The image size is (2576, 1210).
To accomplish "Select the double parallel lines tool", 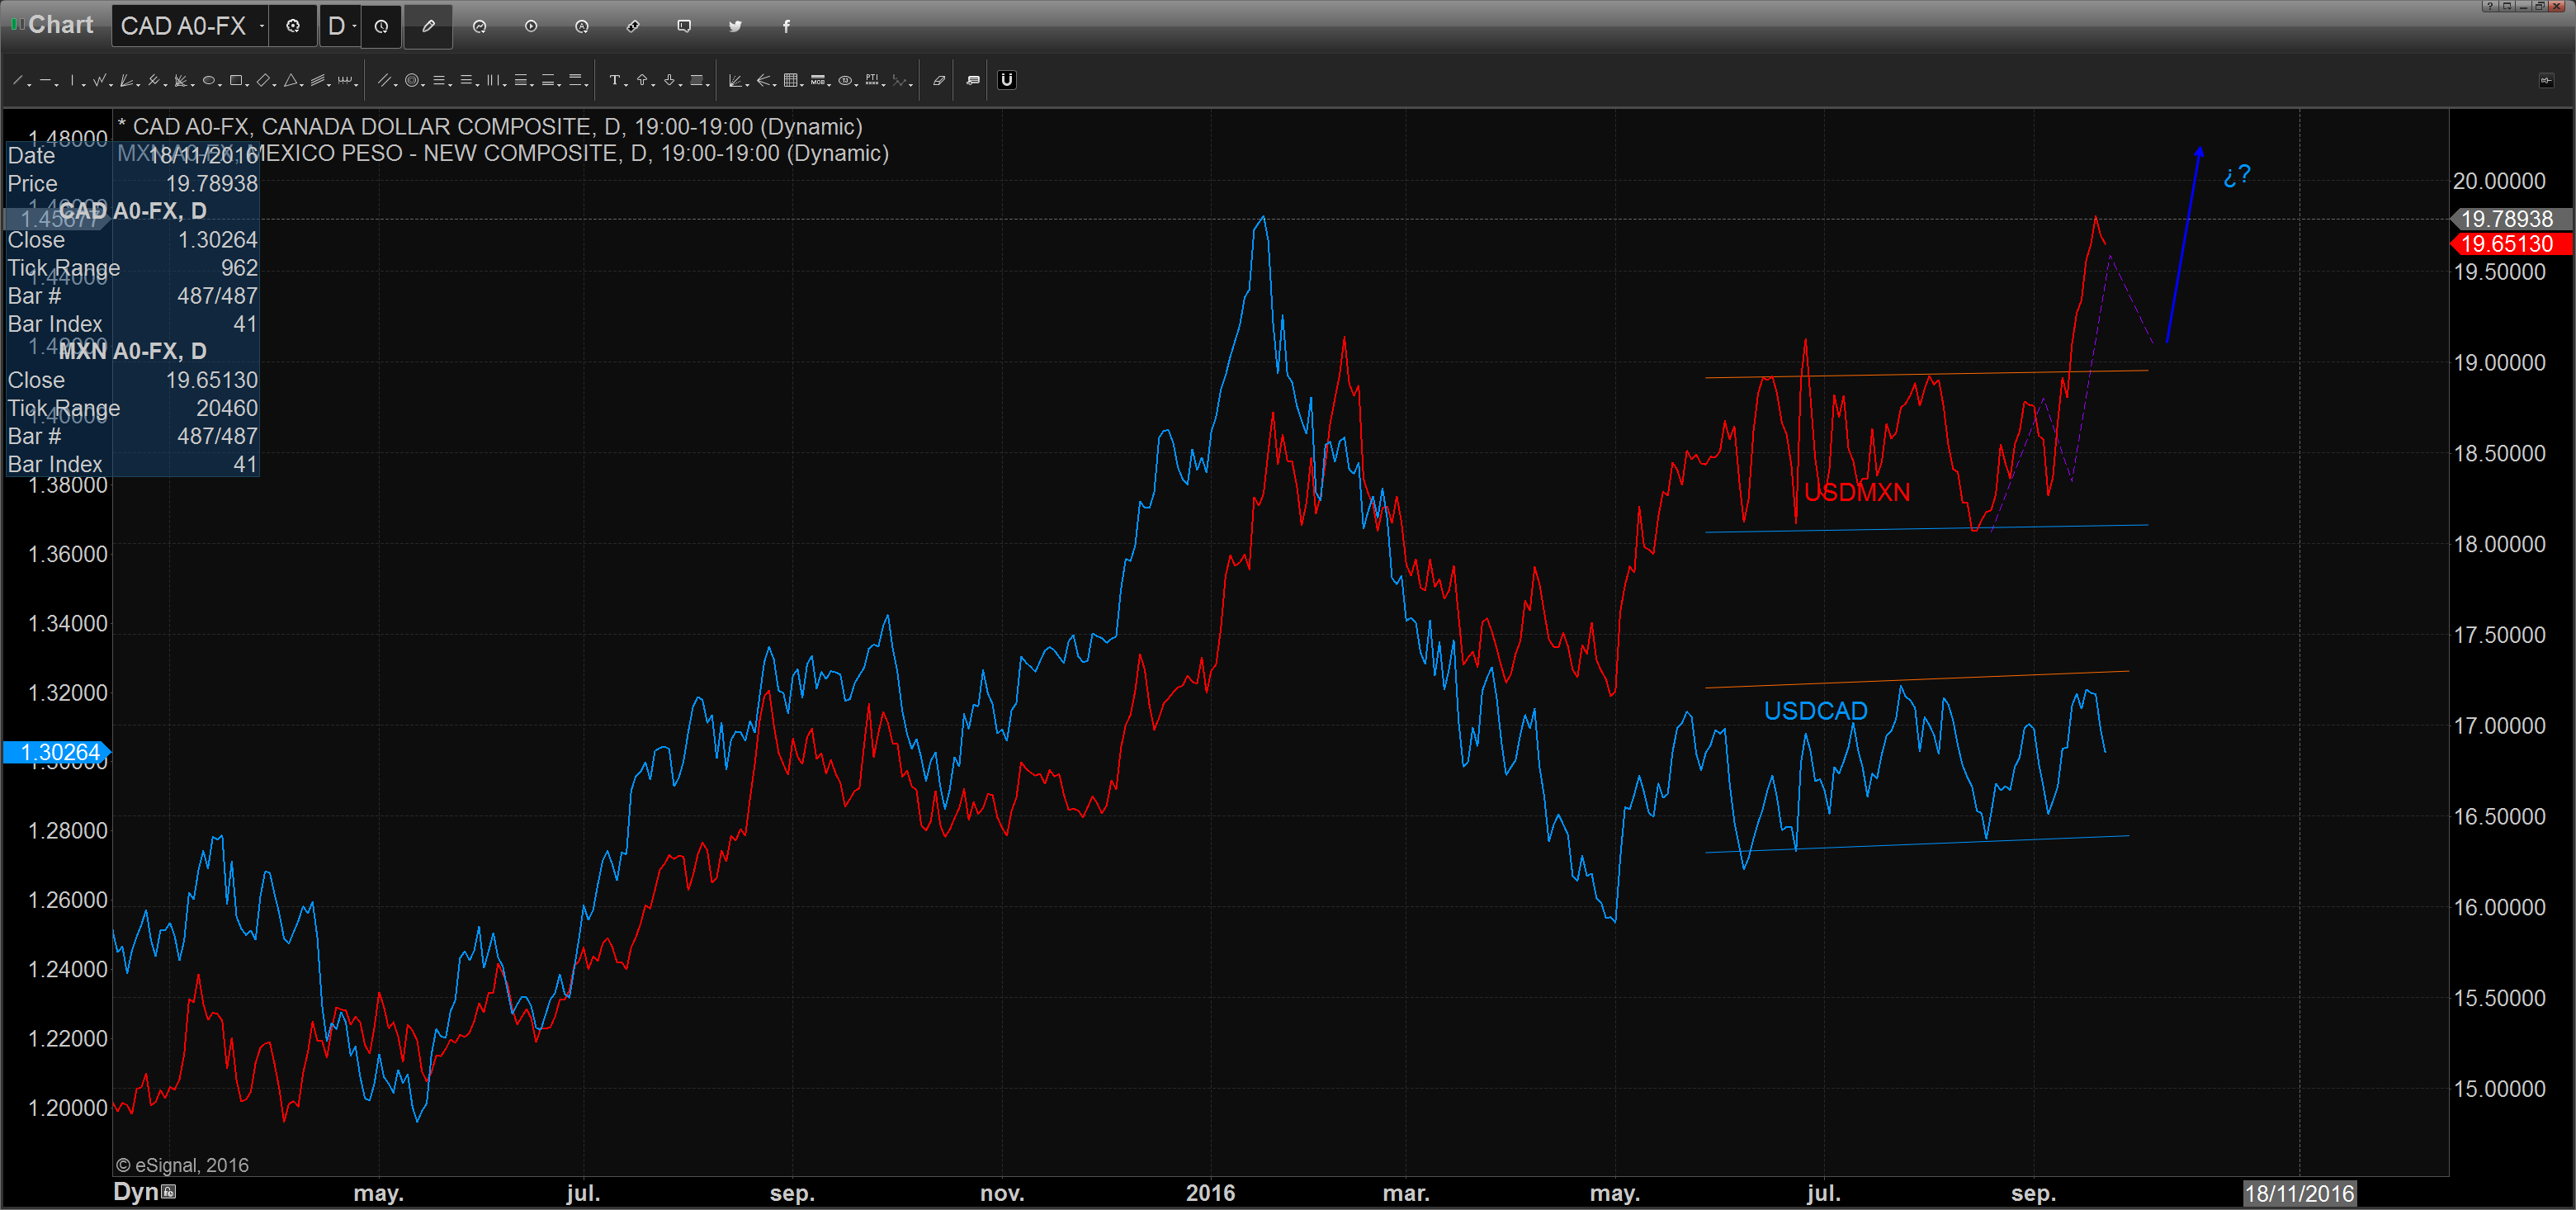I will point(385,80).
